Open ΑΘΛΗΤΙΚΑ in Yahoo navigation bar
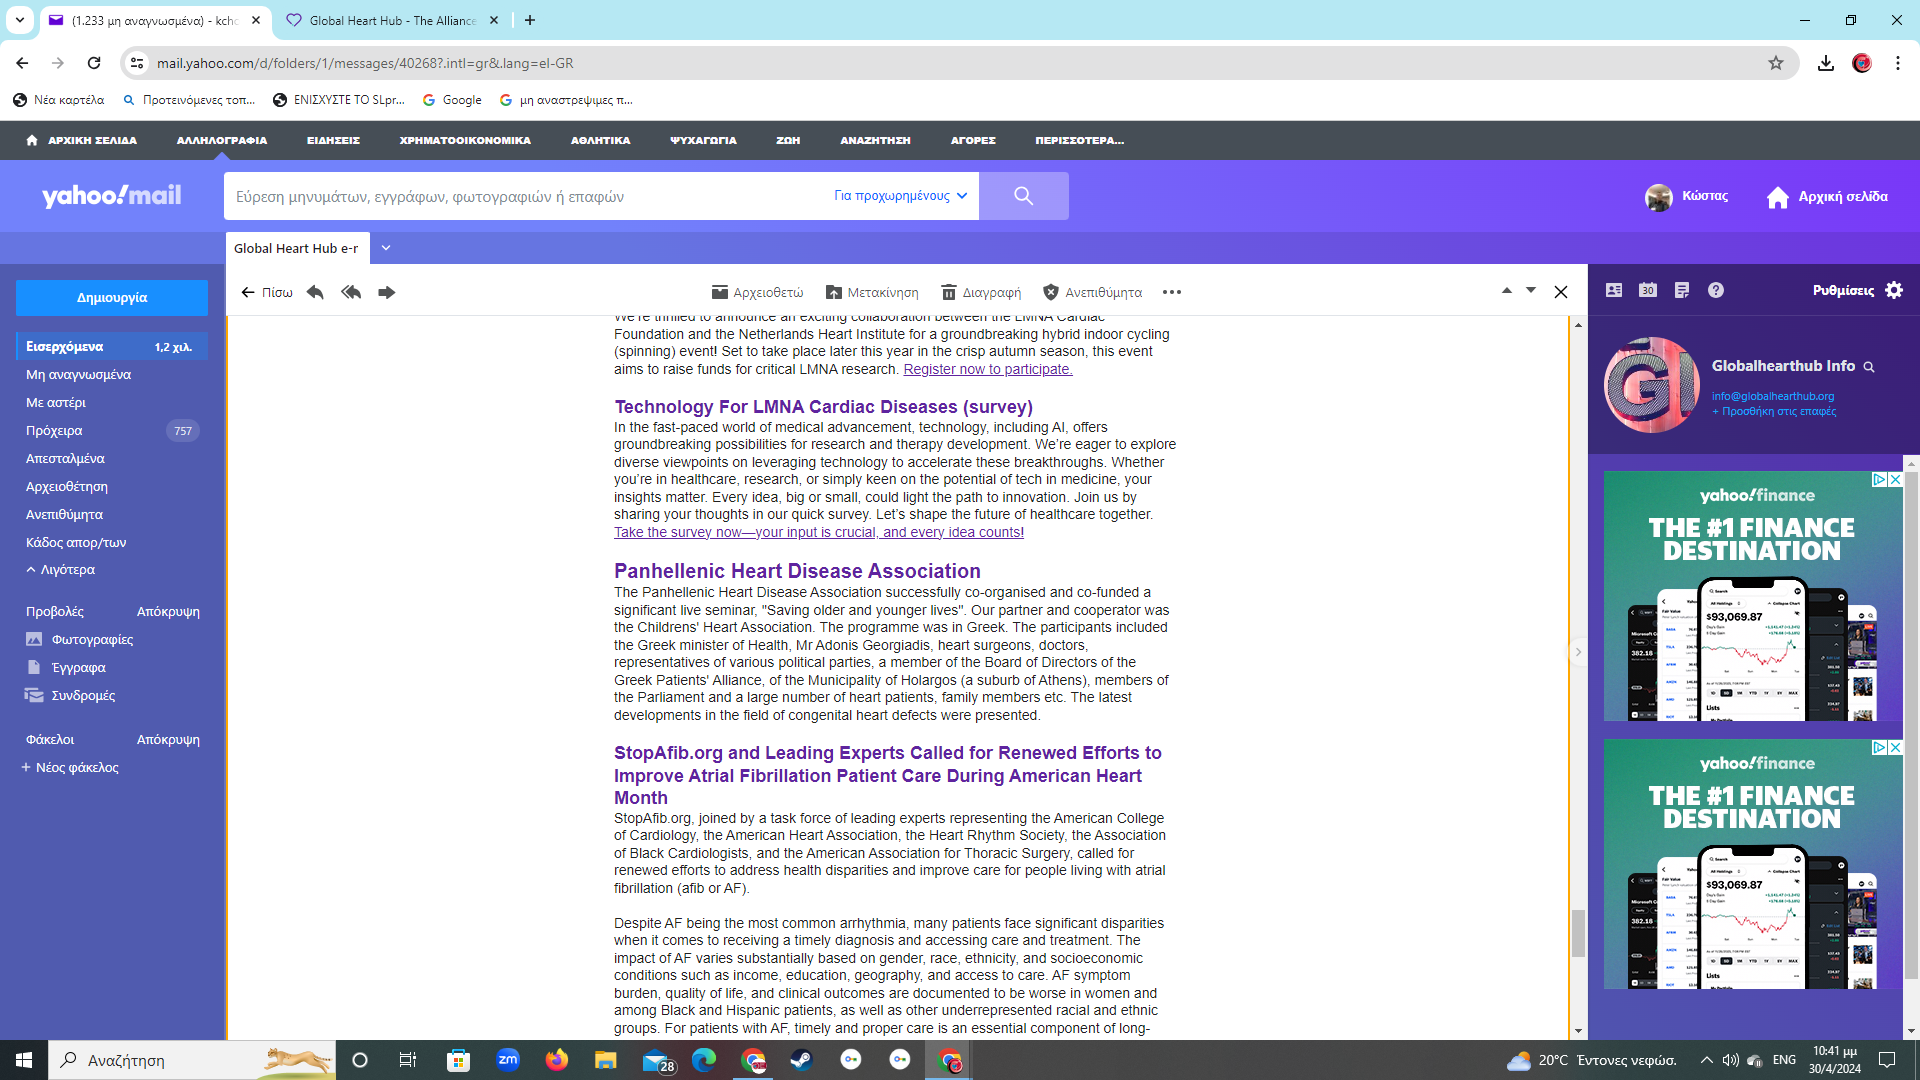The width and height of the screenshot is (1920, 1080). 600,140
